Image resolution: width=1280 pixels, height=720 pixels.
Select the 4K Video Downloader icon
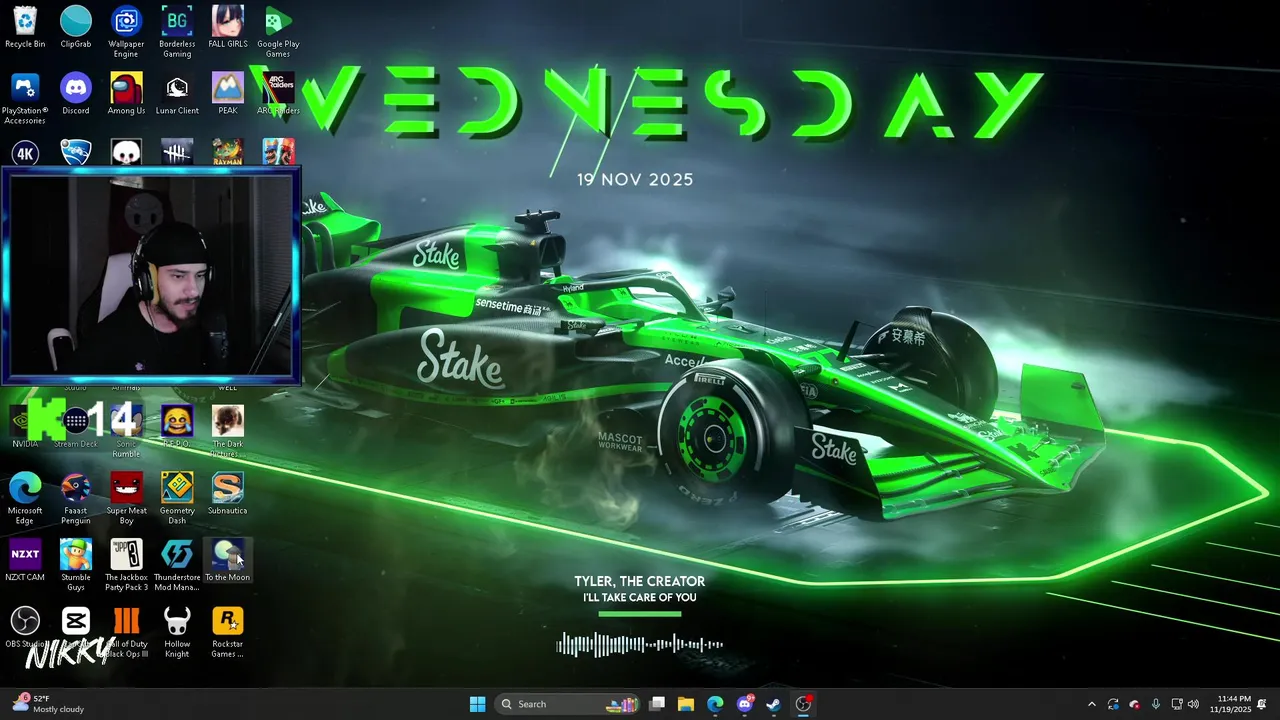pyautogui.click(x=25, y=153)
